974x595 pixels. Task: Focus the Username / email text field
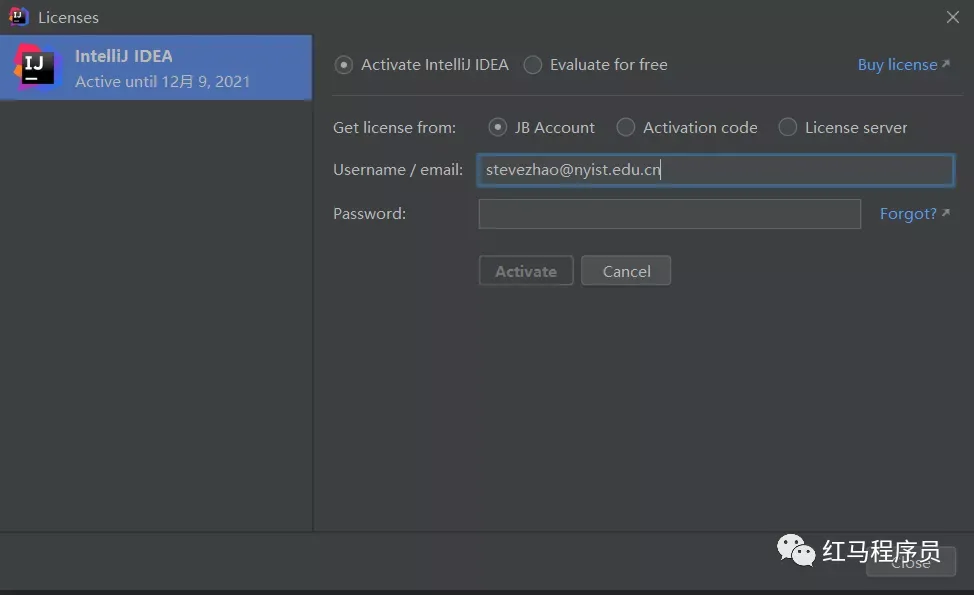coord(715,170)
